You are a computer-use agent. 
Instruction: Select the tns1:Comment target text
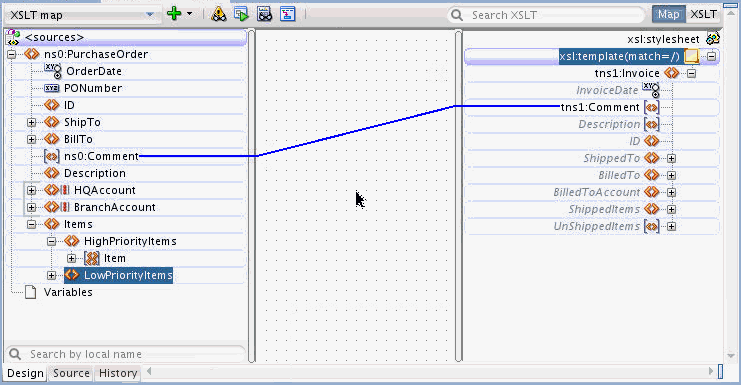[x=600, y=107]
